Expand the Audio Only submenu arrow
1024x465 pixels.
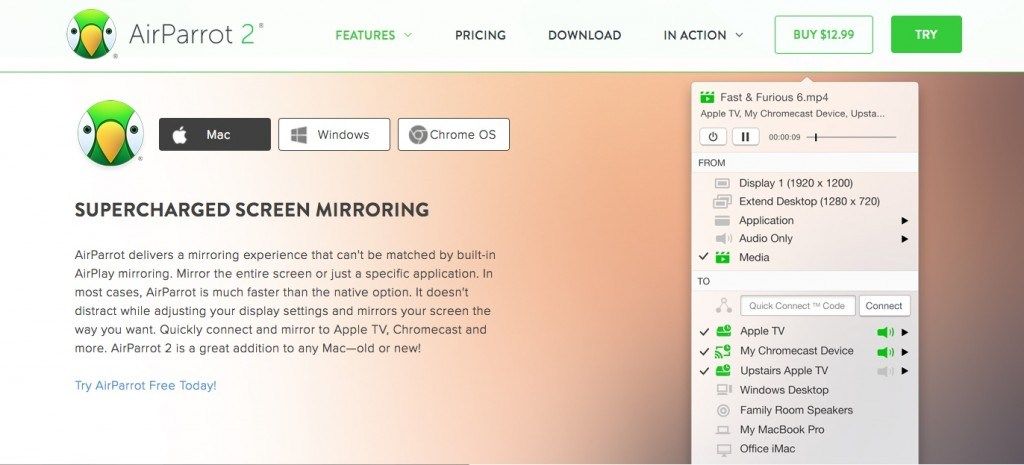pyautogui.click(x=905, y=239)
